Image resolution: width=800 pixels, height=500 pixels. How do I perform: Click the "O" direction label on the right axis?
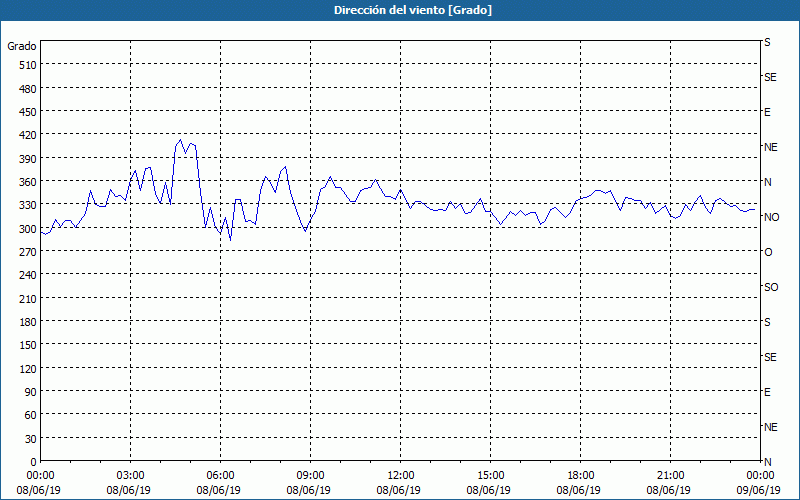(768, 252)
